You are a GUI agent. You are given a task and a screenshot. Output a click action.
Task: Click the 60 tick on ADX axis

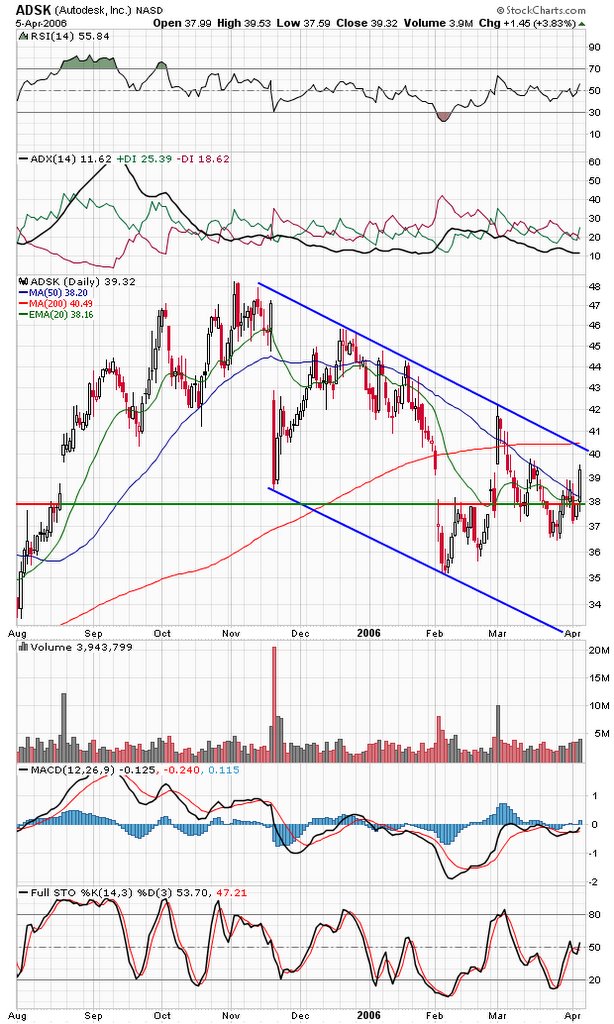click(x=594, y=162)
